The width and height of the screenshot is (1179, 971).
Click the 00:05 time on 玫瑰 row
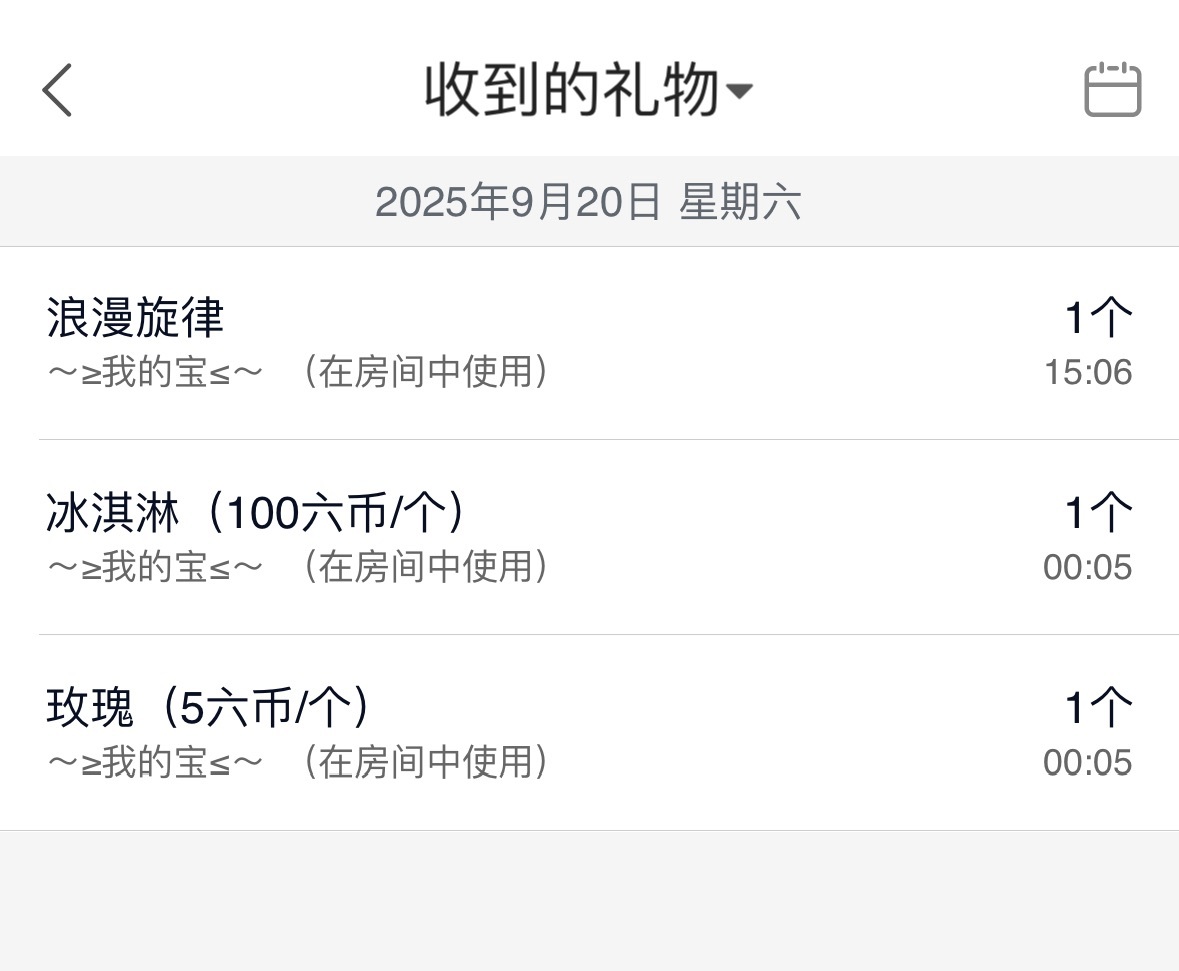point(1087,763)
